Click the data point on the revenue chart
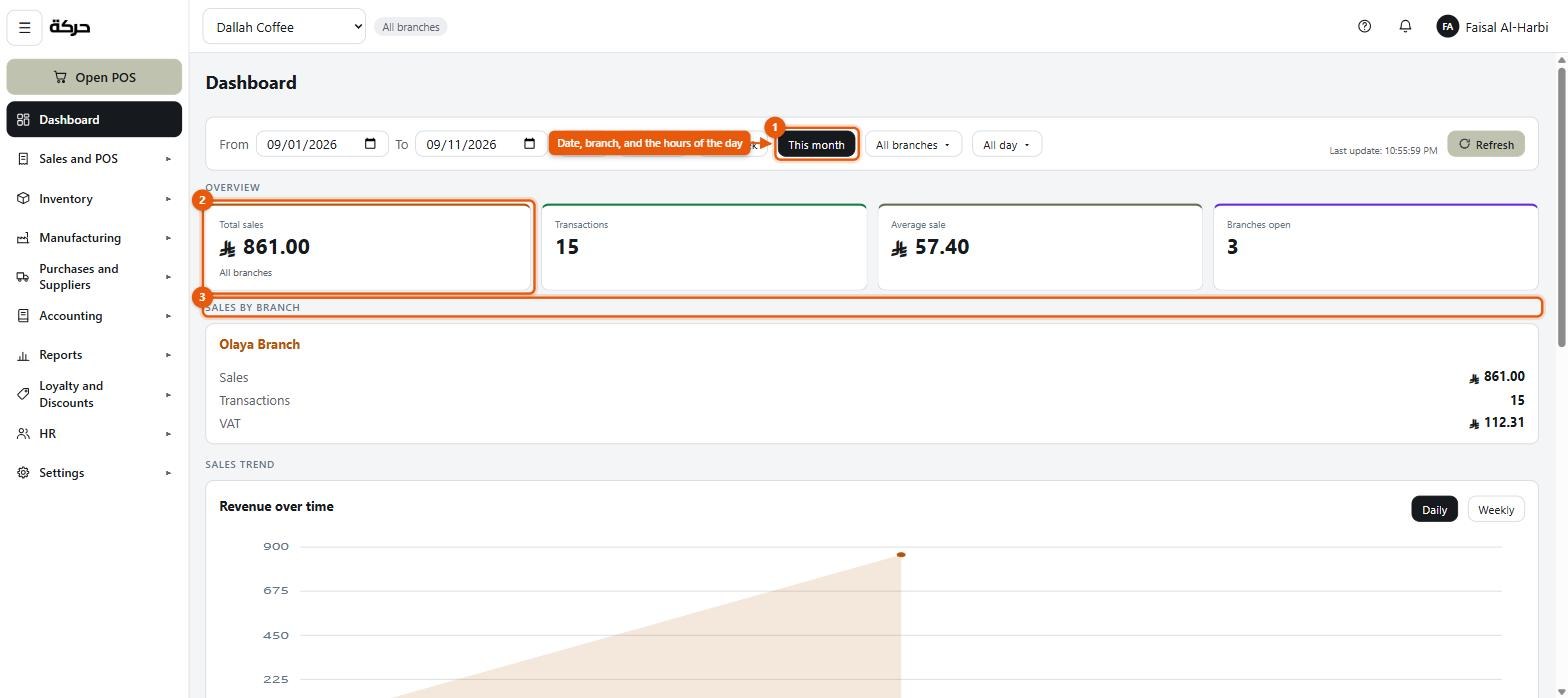Image resolution: width=1568 pixels, height=698 pixels. 901,555
